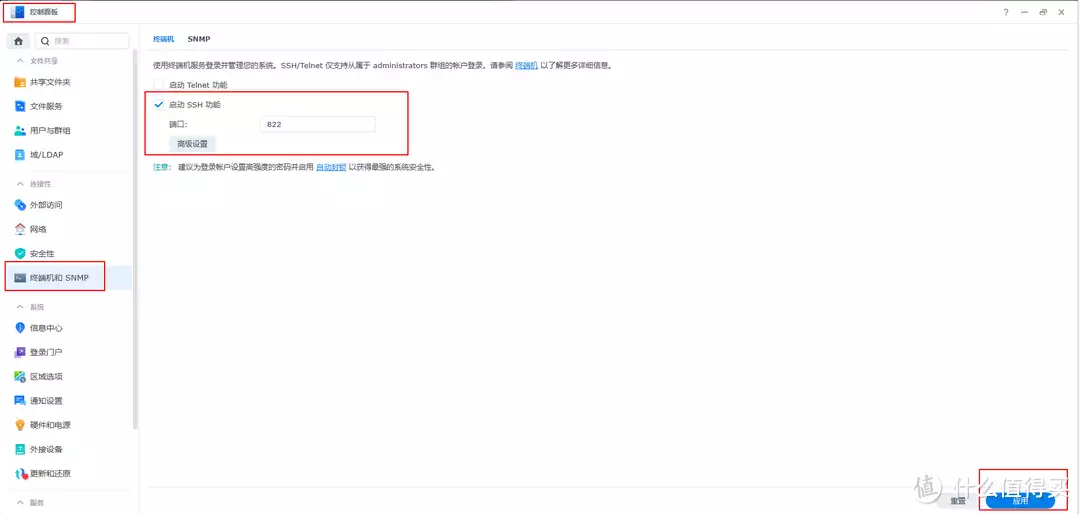Collapse the 服务 sidebar section
This screenshot has height=514, width=1080.
pos(20,502)
